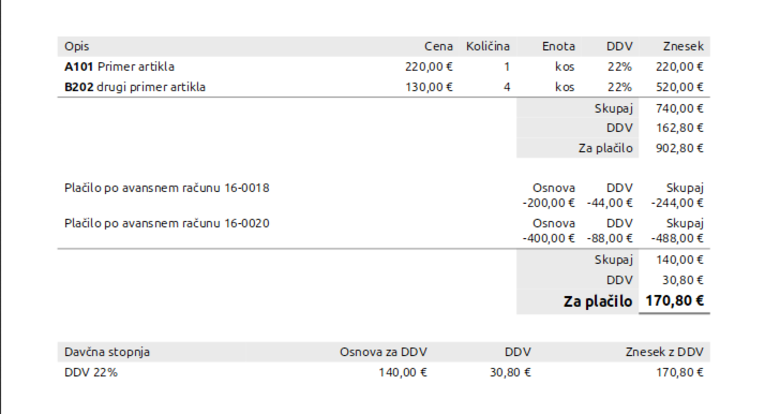Click the quantity 4 for B202
The image size is (765, 414).
(507, 87)
